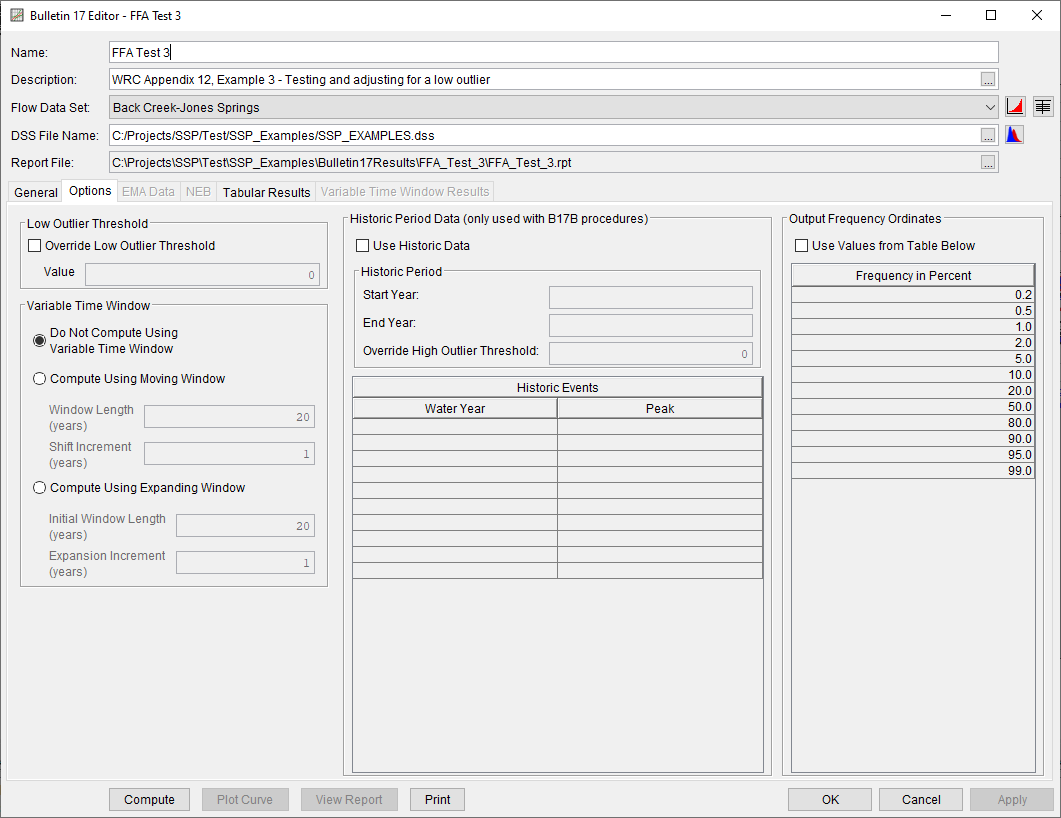Click the Historic Period Start Year field
Screen dimensions: 1061x818
tap(650, 297)
